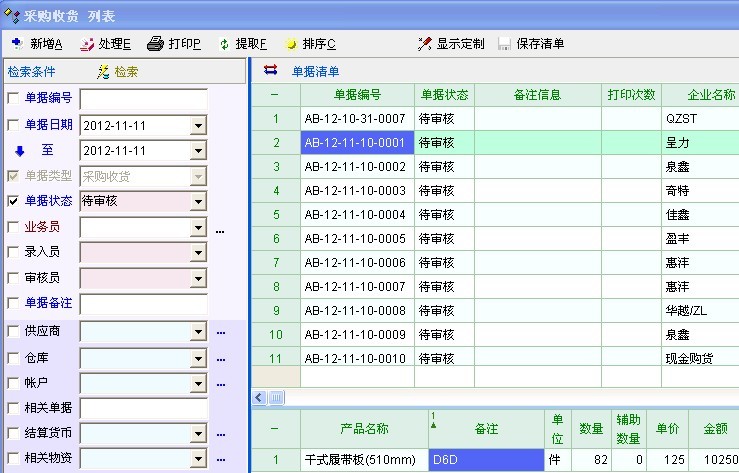Uncheck the 单据状态 checkbox

(13, 201)
